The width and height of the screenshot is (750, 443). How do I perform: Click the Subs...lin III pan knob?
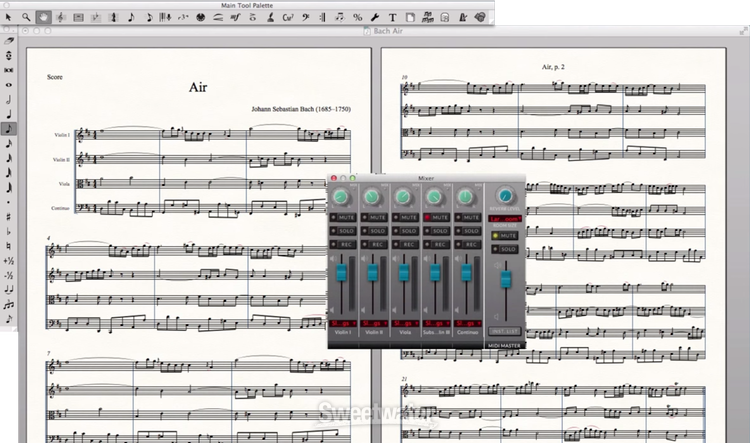coord(434,196)
